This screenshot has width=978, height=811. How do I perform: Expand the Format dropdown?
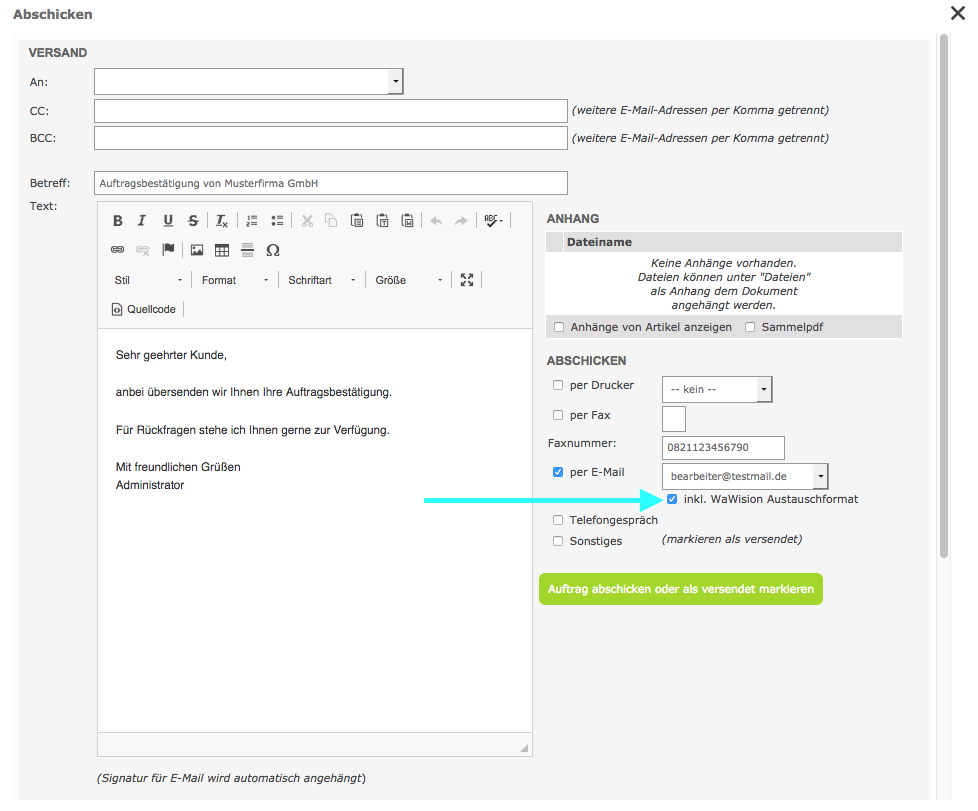click(x=235, y=280)
